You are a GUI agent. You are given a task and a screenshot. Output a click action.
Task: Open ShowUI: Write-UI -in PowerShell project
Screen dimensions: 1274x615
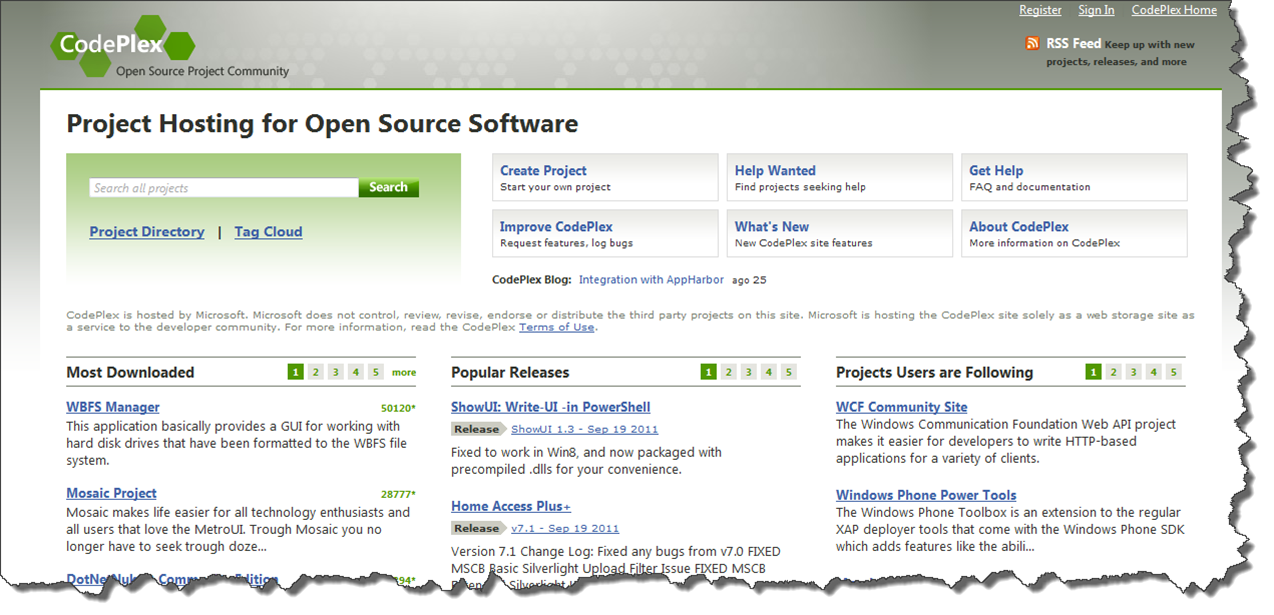coord(551,407)
